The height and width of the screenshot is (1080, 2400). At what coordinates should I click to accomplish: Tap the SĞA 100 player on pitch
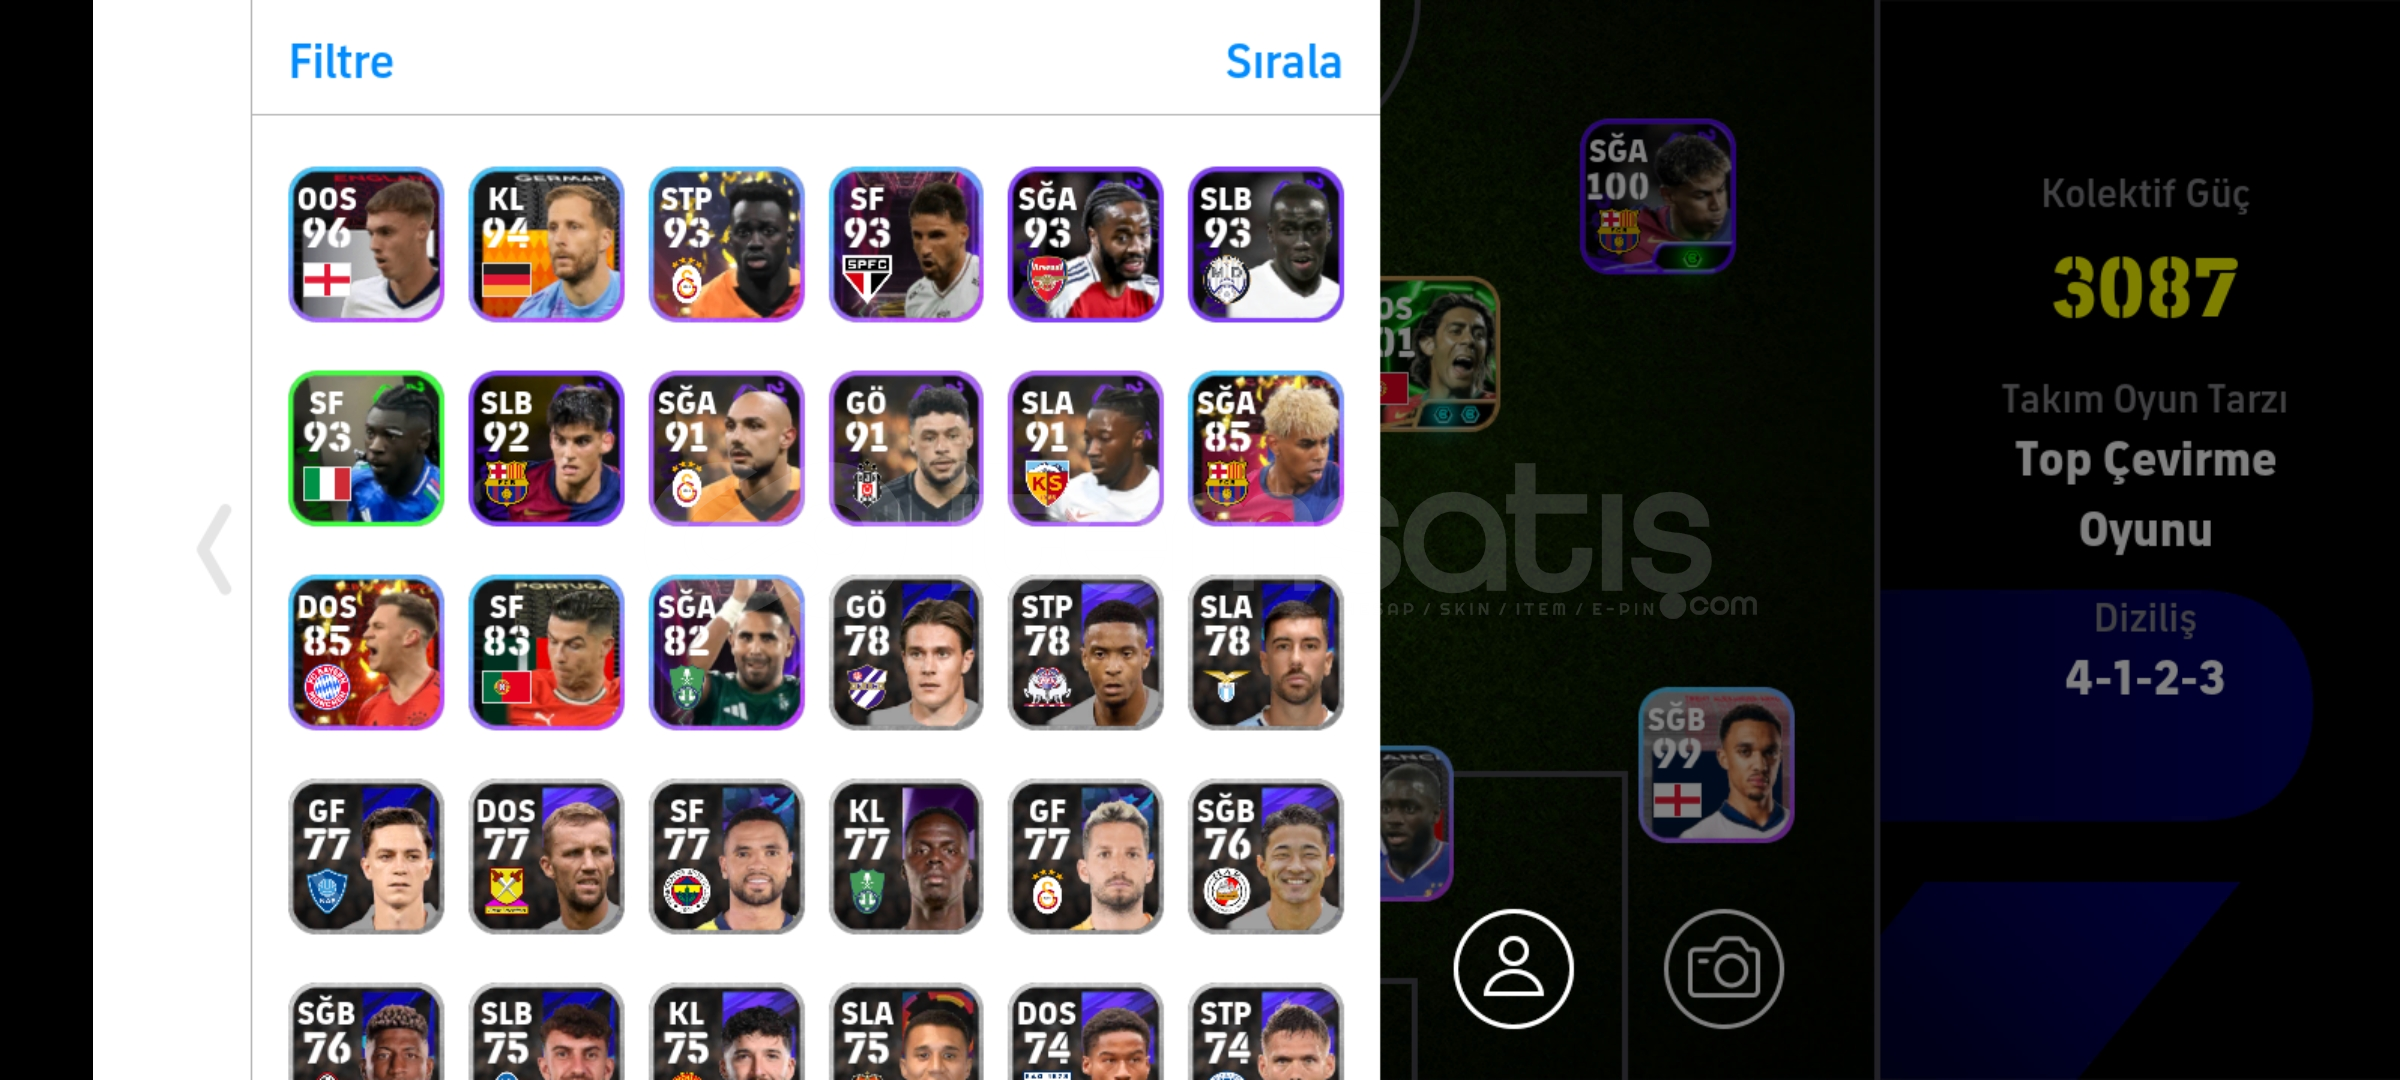(1658, 196)
